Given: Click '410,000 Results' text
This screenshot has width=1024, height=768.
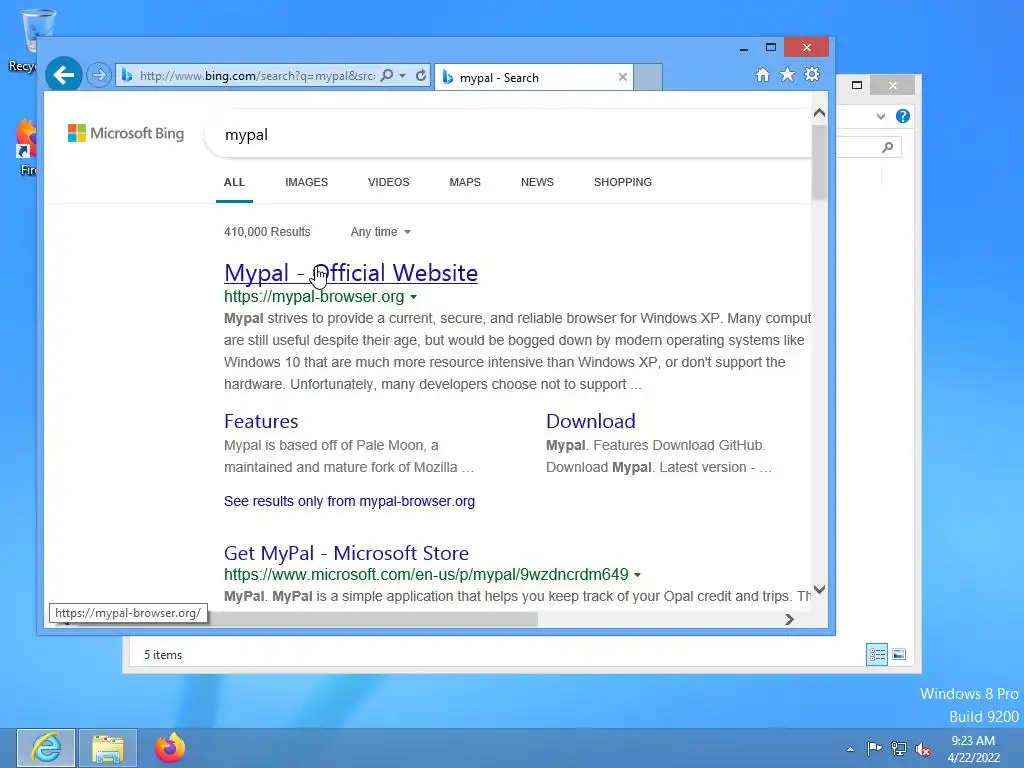Looking at the screenshot, I should point(267,232).
